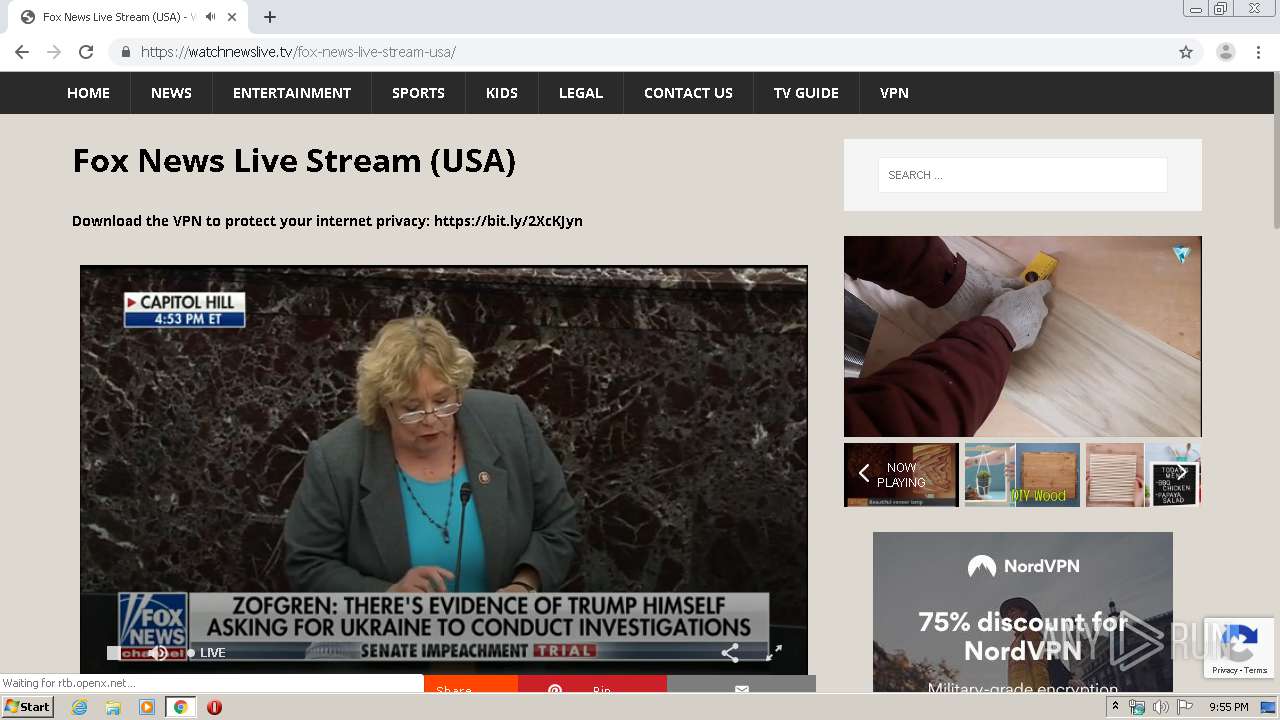Bookmark this page with the star icon

(1186, 52)
